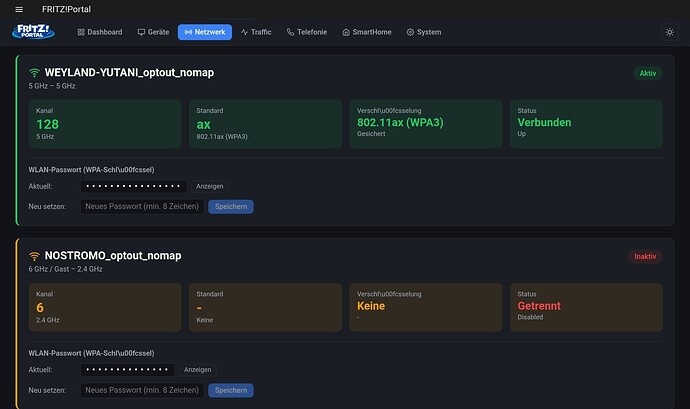The height and width of the screenshot is (409, 690).
Task: Click the Aktiv status badge
Action: [x=647, y=74]
